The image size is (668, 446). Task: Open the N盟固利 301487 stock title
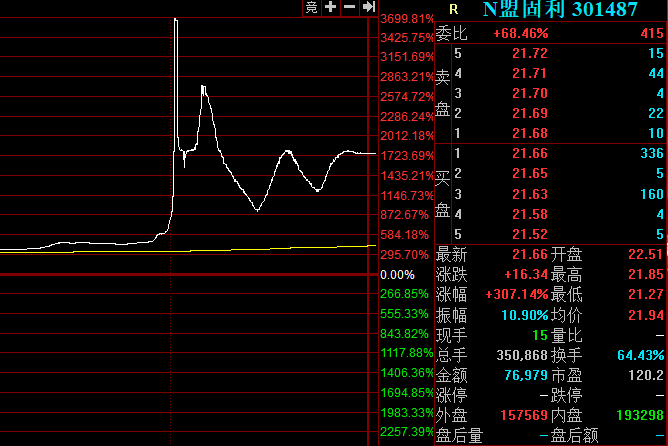pos(560,11)
